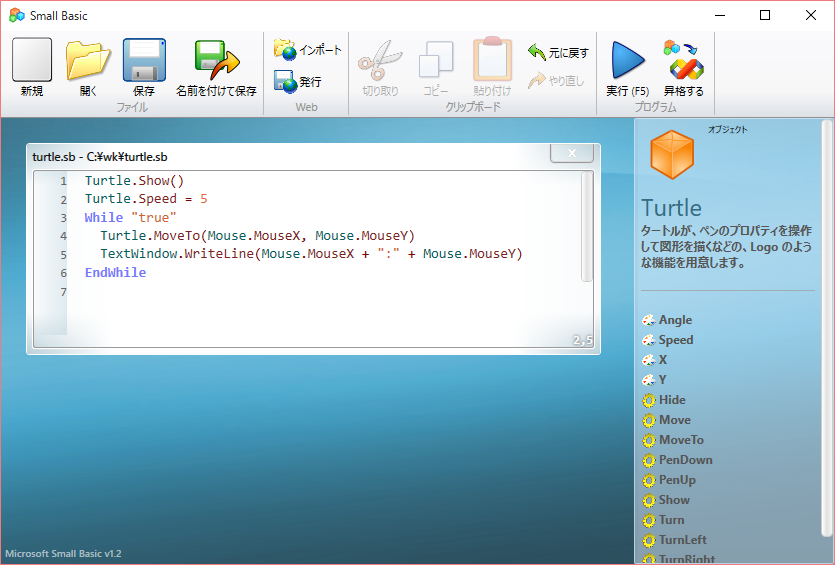Click the 貼り付け (Paste) clipboard icon
The image size is (835, 565).
tap(492, 62)
